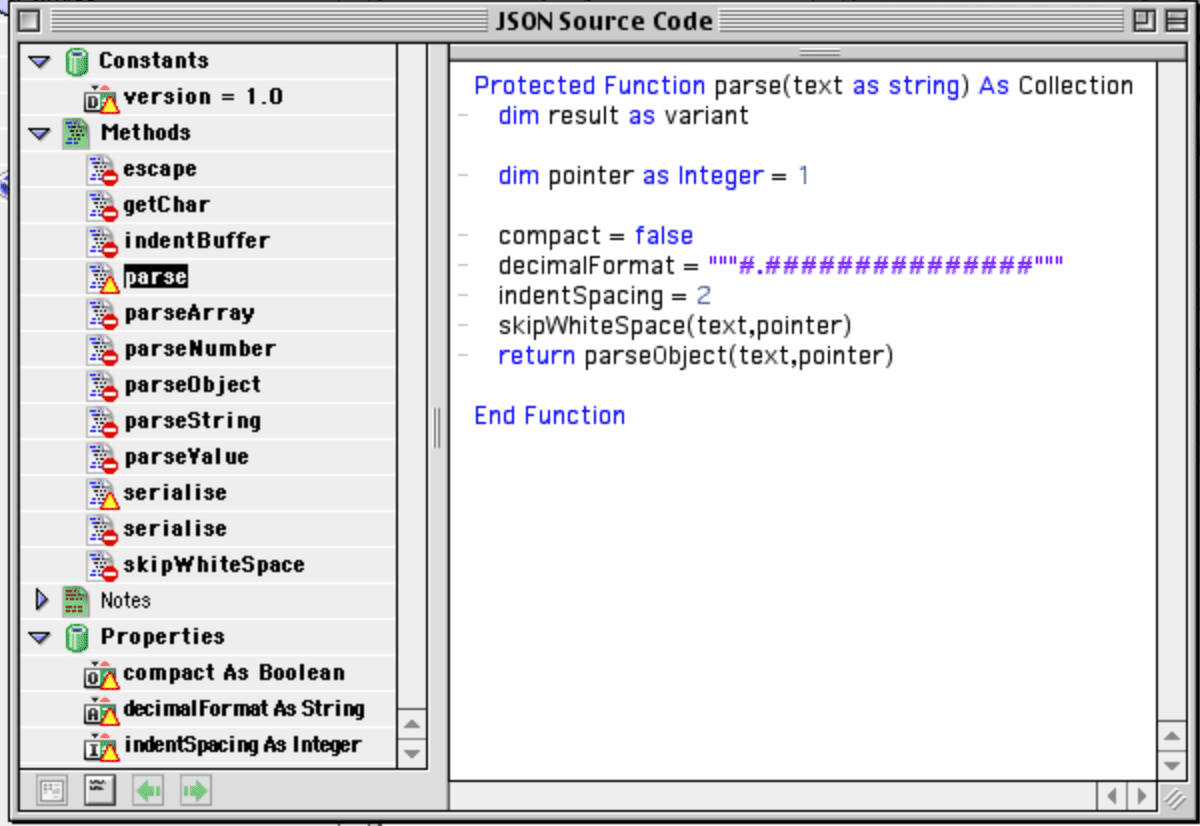Select the skipWhiteSpace method
This screenshot has height=826, width=1200.
(x=214, y=565)
